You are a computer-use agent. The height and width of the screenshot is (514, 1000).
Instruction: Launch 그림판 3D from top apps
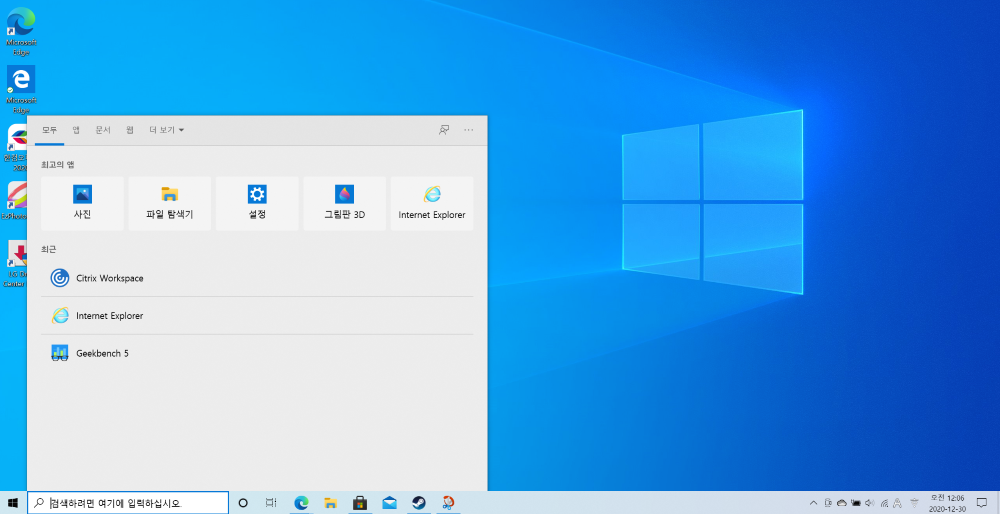pos(344,203)
